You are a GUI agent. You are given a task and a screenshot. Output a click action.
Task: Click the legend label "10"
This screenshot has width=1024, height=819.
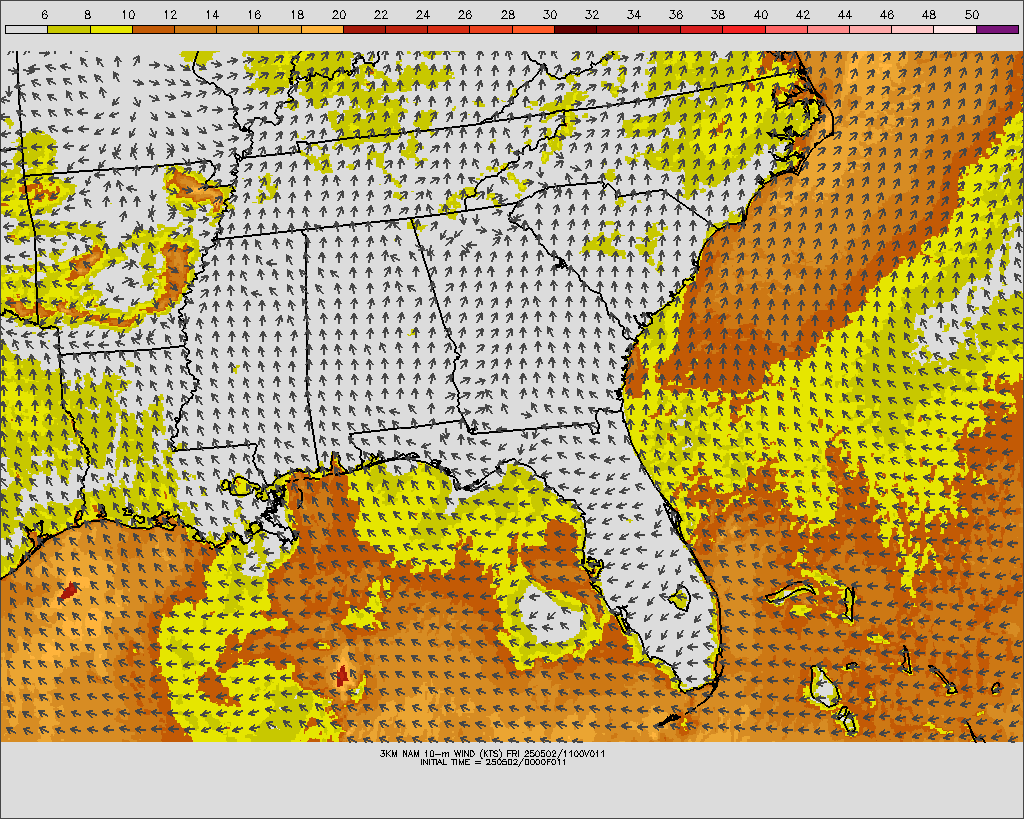(x=129, y=14)
